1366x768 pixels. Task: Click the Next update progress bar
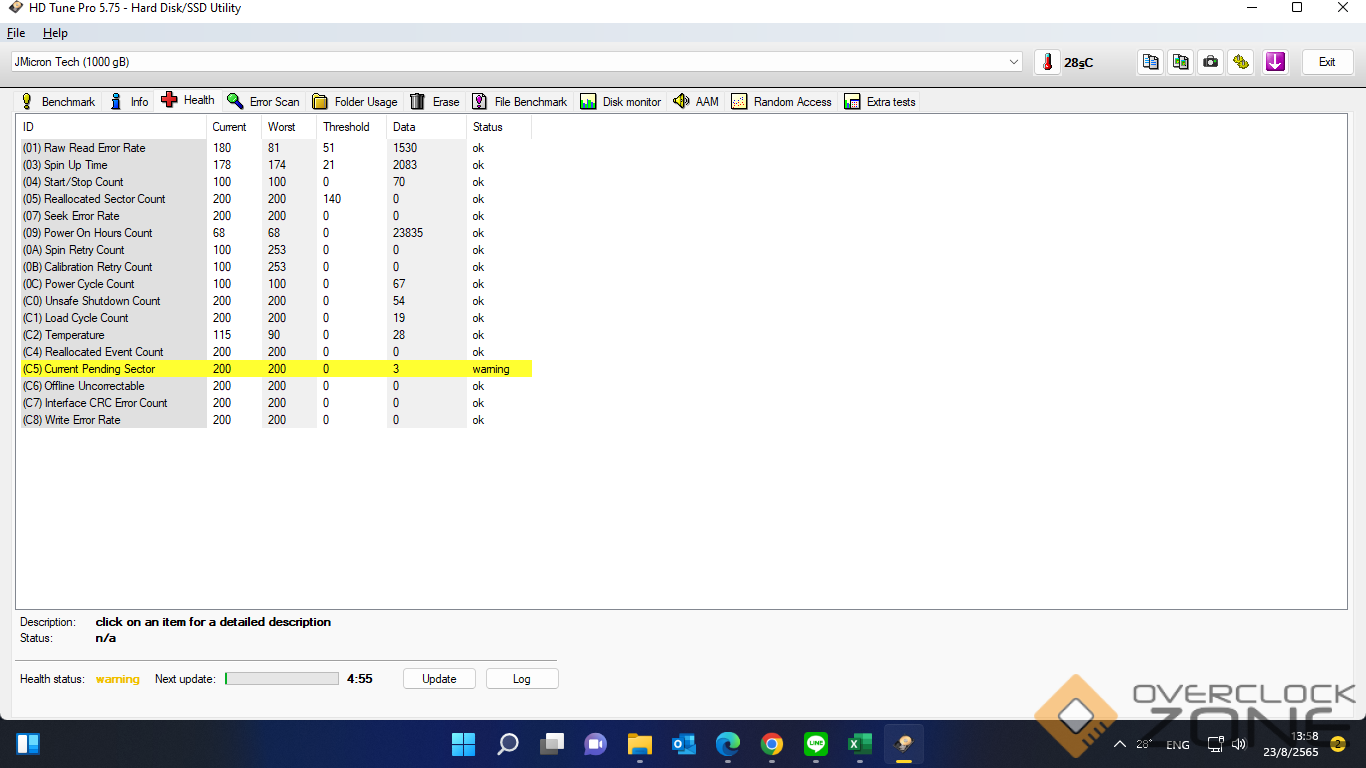point(282,679)
